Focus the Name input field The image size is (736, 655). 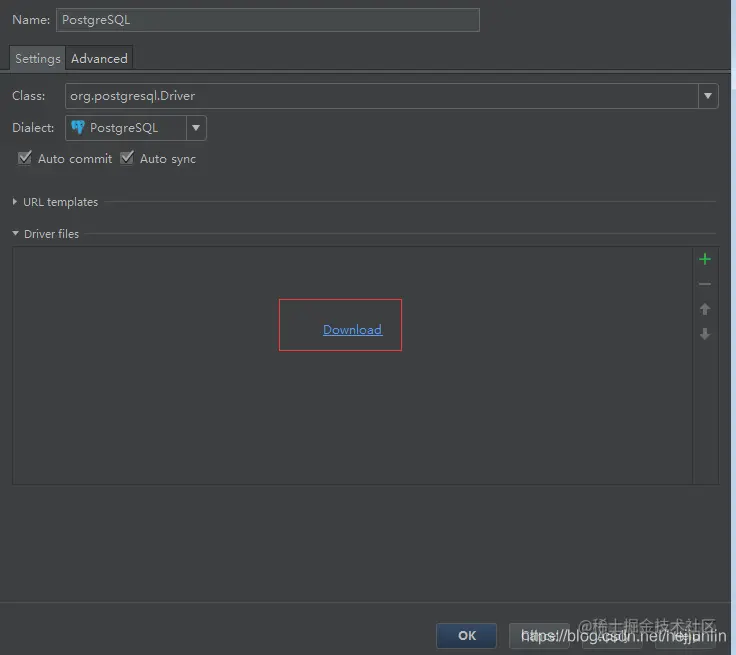[268, 20]
